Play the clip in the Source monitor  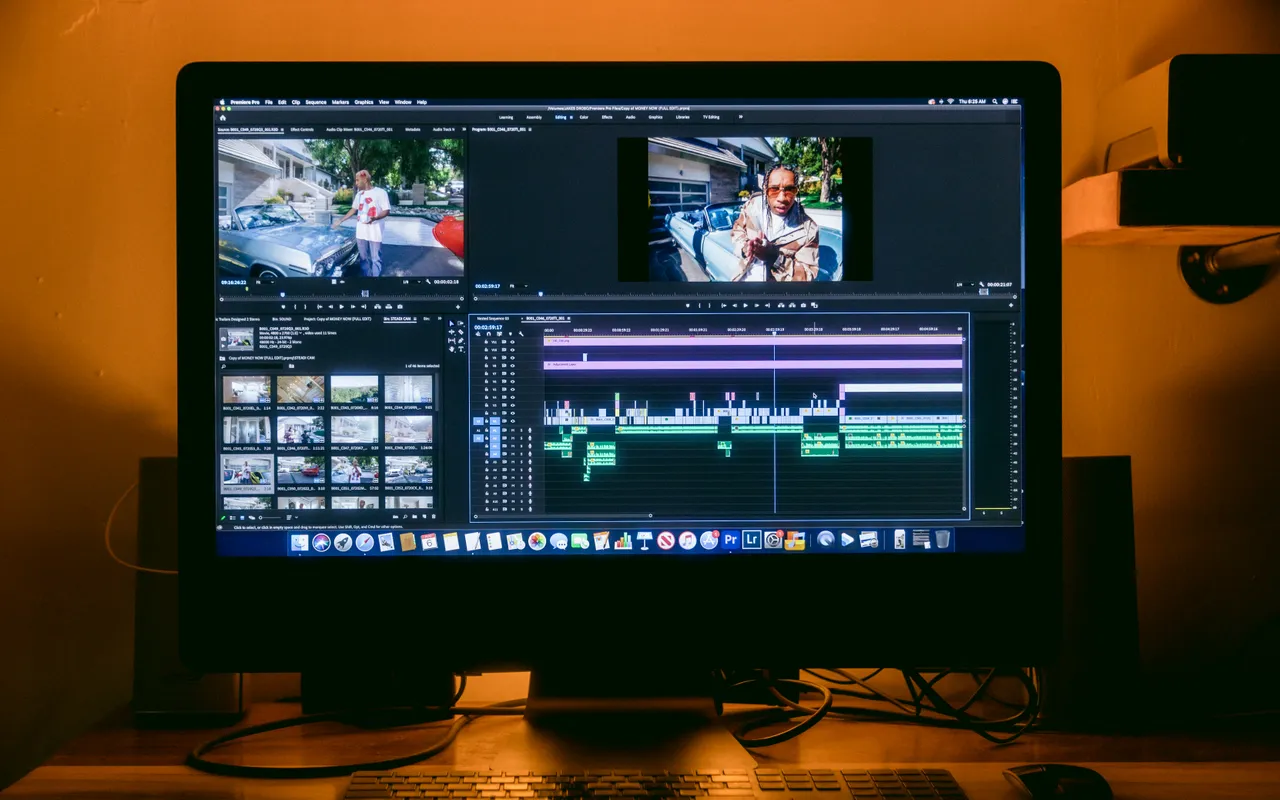click(x=341, y=307)
